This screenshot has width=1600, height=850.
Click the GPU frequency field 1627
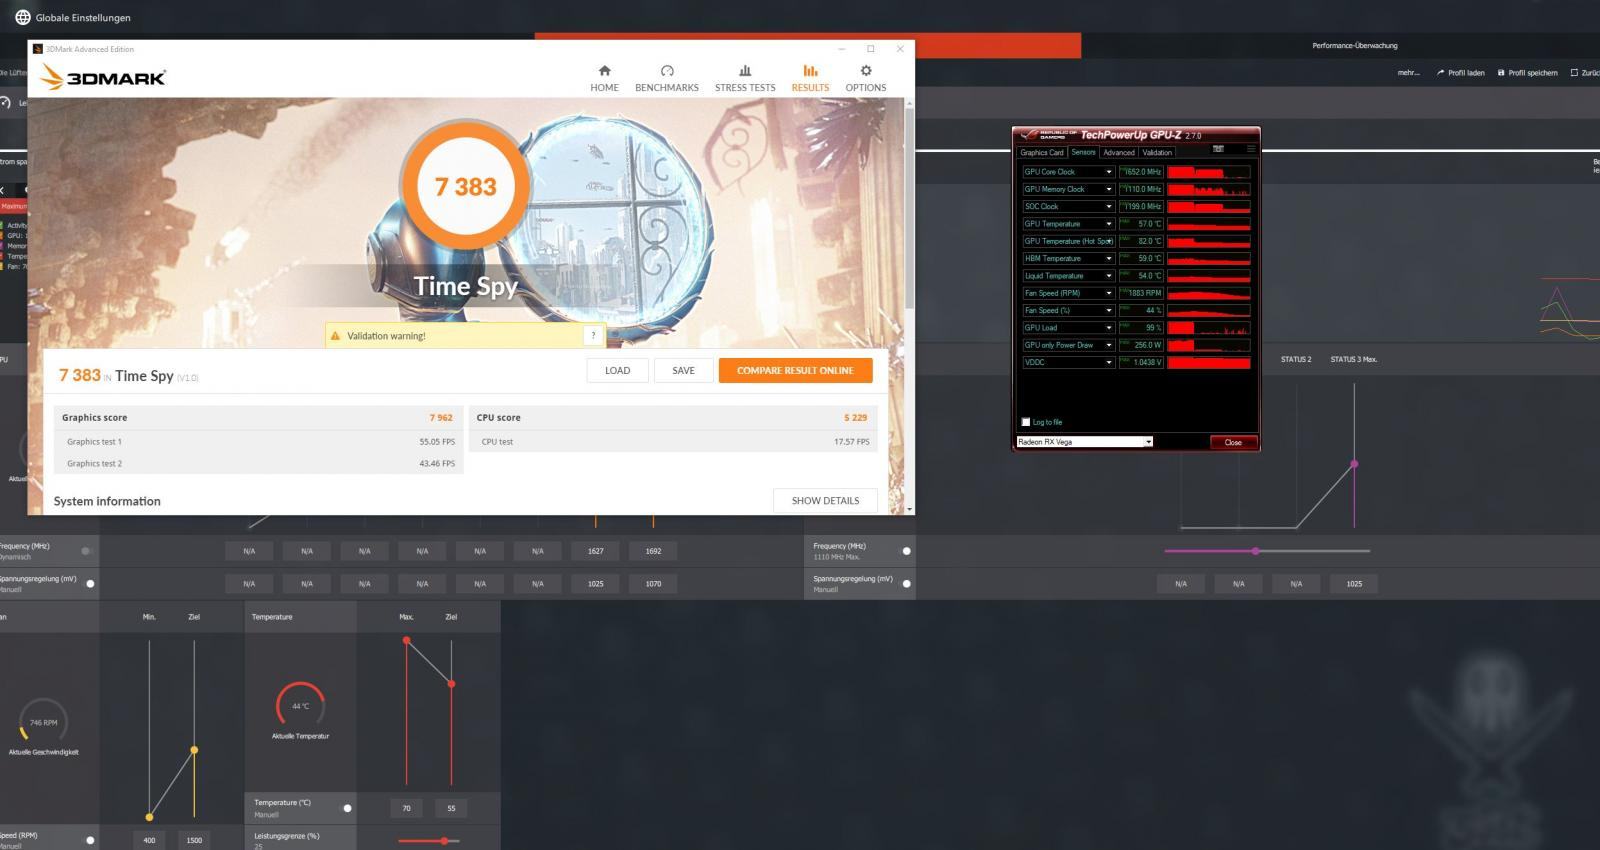[x=596, y=551]
